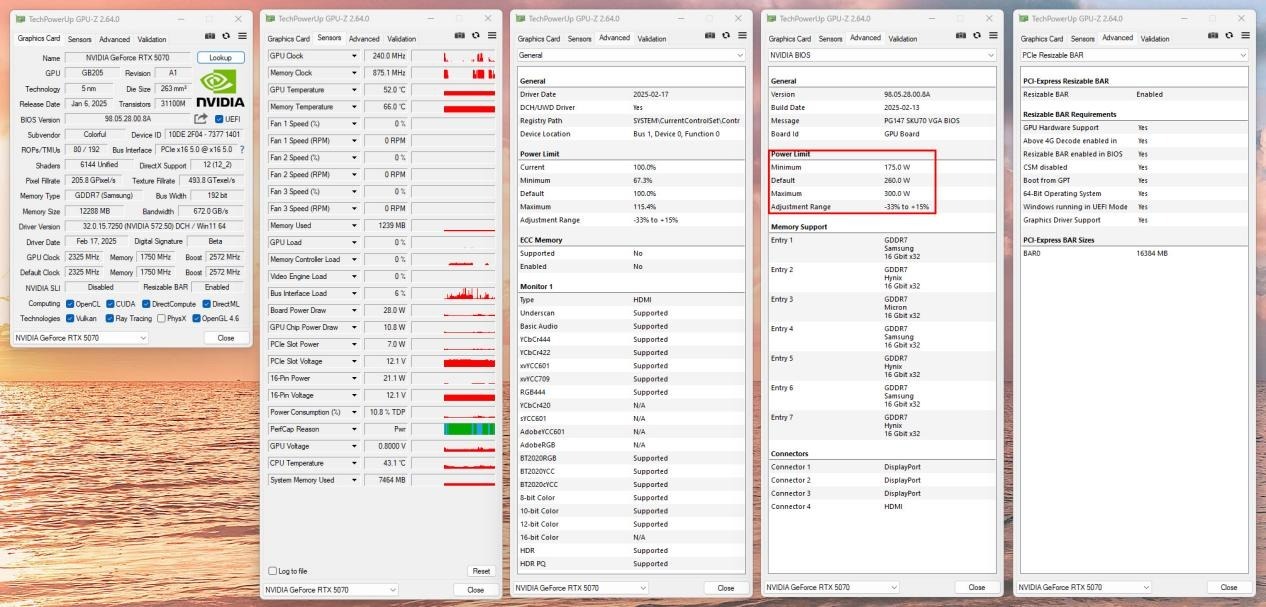The image size is (1266, 607).
Task: Open the GPU Temperature sensor dropdown arrow
Action: [x=353, y=90]
